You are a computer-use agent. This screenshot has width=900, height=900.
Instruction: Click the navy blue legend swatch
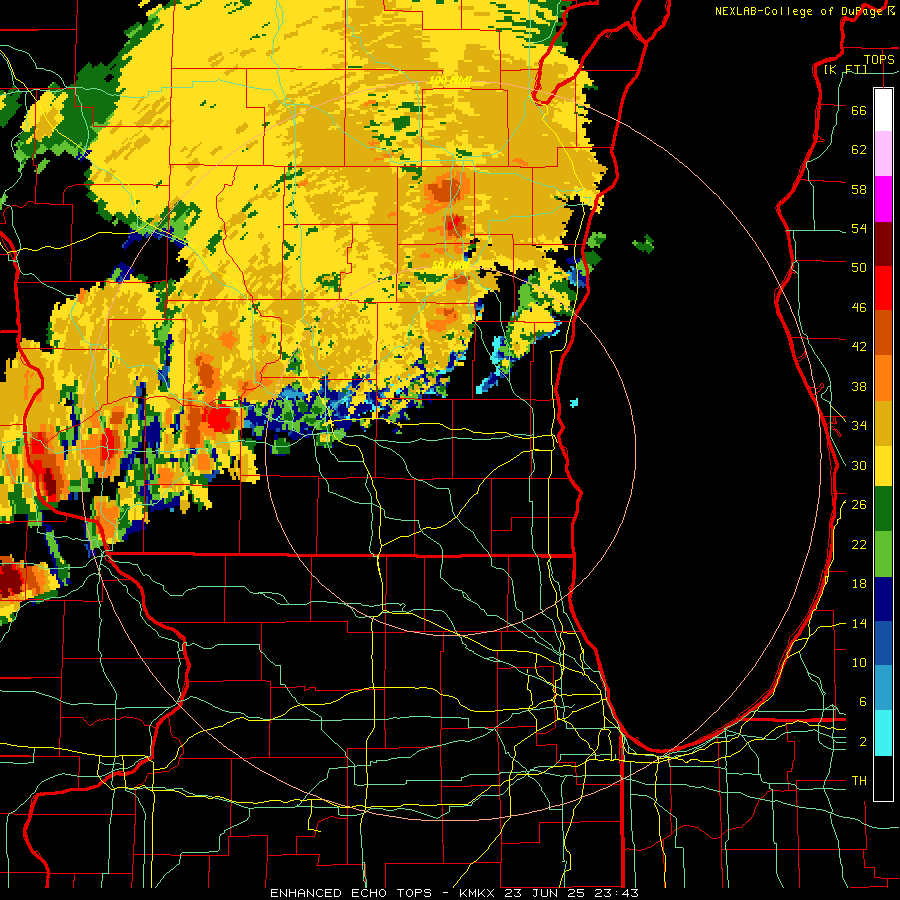point(883,599)
